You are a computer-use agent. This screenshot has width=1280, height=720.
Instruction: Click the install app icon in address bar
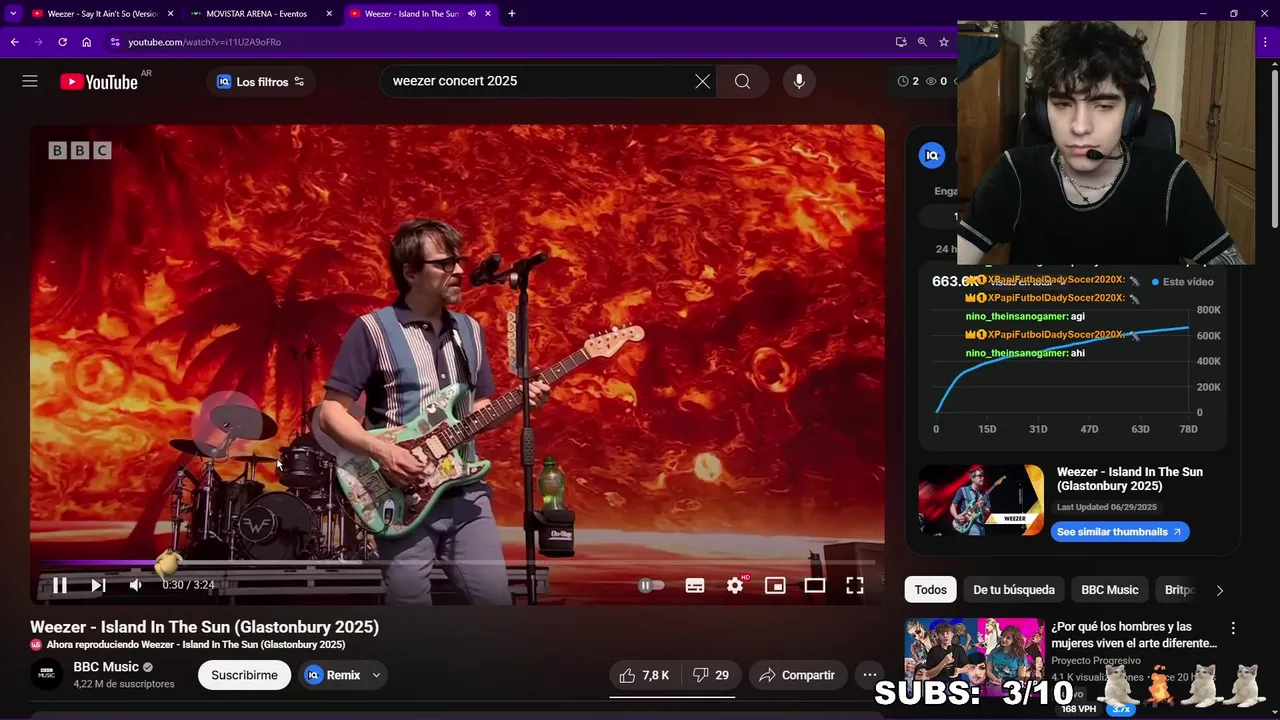(901, 42)
